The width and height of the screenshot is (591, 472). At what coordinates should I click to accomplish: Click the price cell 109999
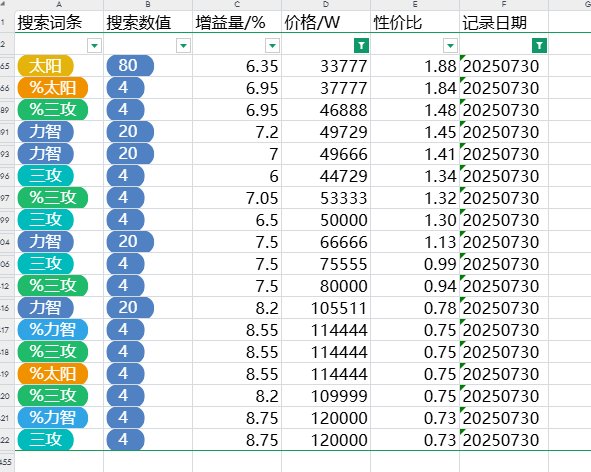326,396
